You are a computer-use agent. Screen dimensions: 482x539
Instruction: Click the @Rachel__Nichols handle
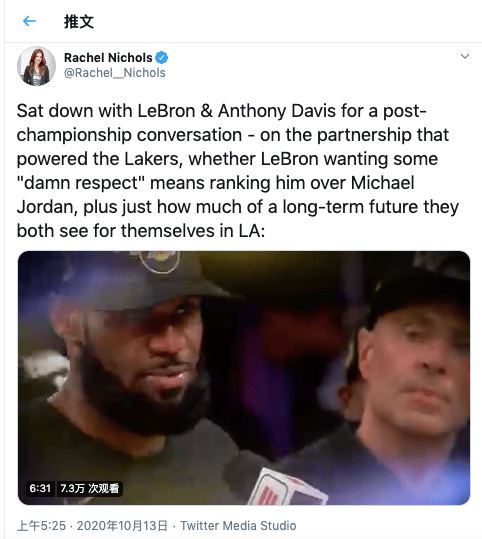tap(115, 73)
